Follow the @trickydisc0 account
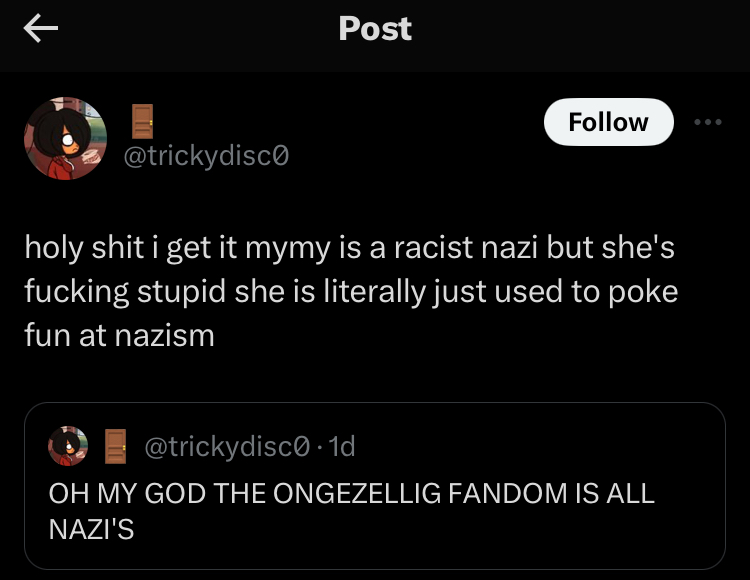The width and height of the screenshot is (750, 580). coord(608,122)
